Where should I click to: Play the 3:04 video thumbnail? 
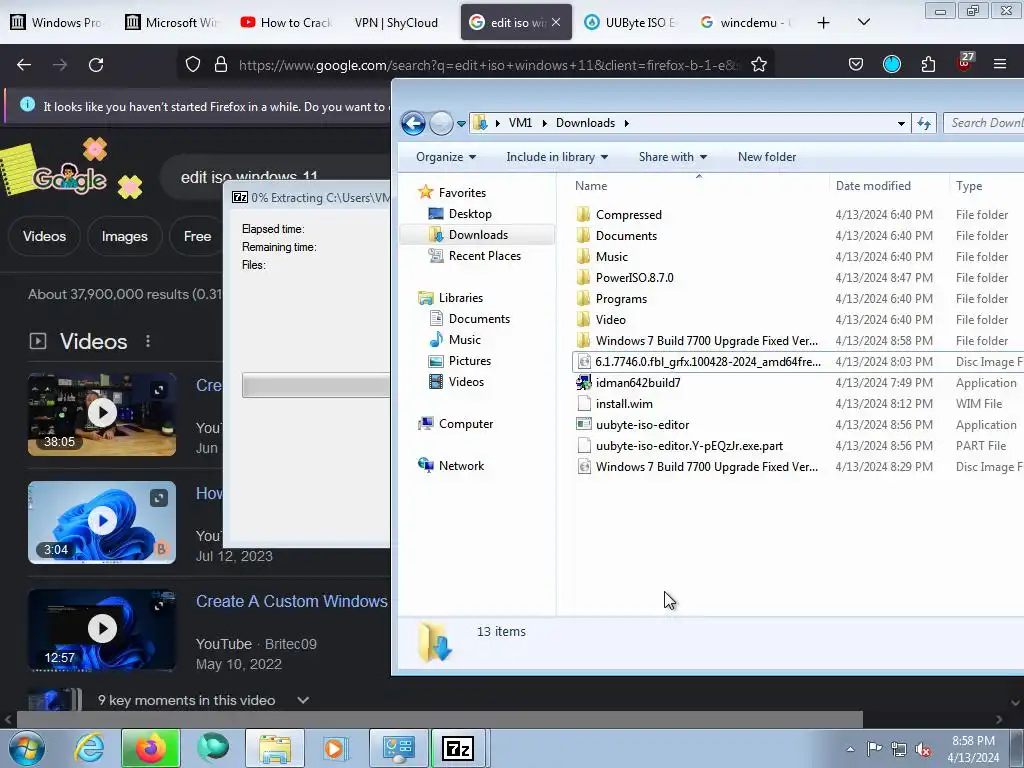102,522
